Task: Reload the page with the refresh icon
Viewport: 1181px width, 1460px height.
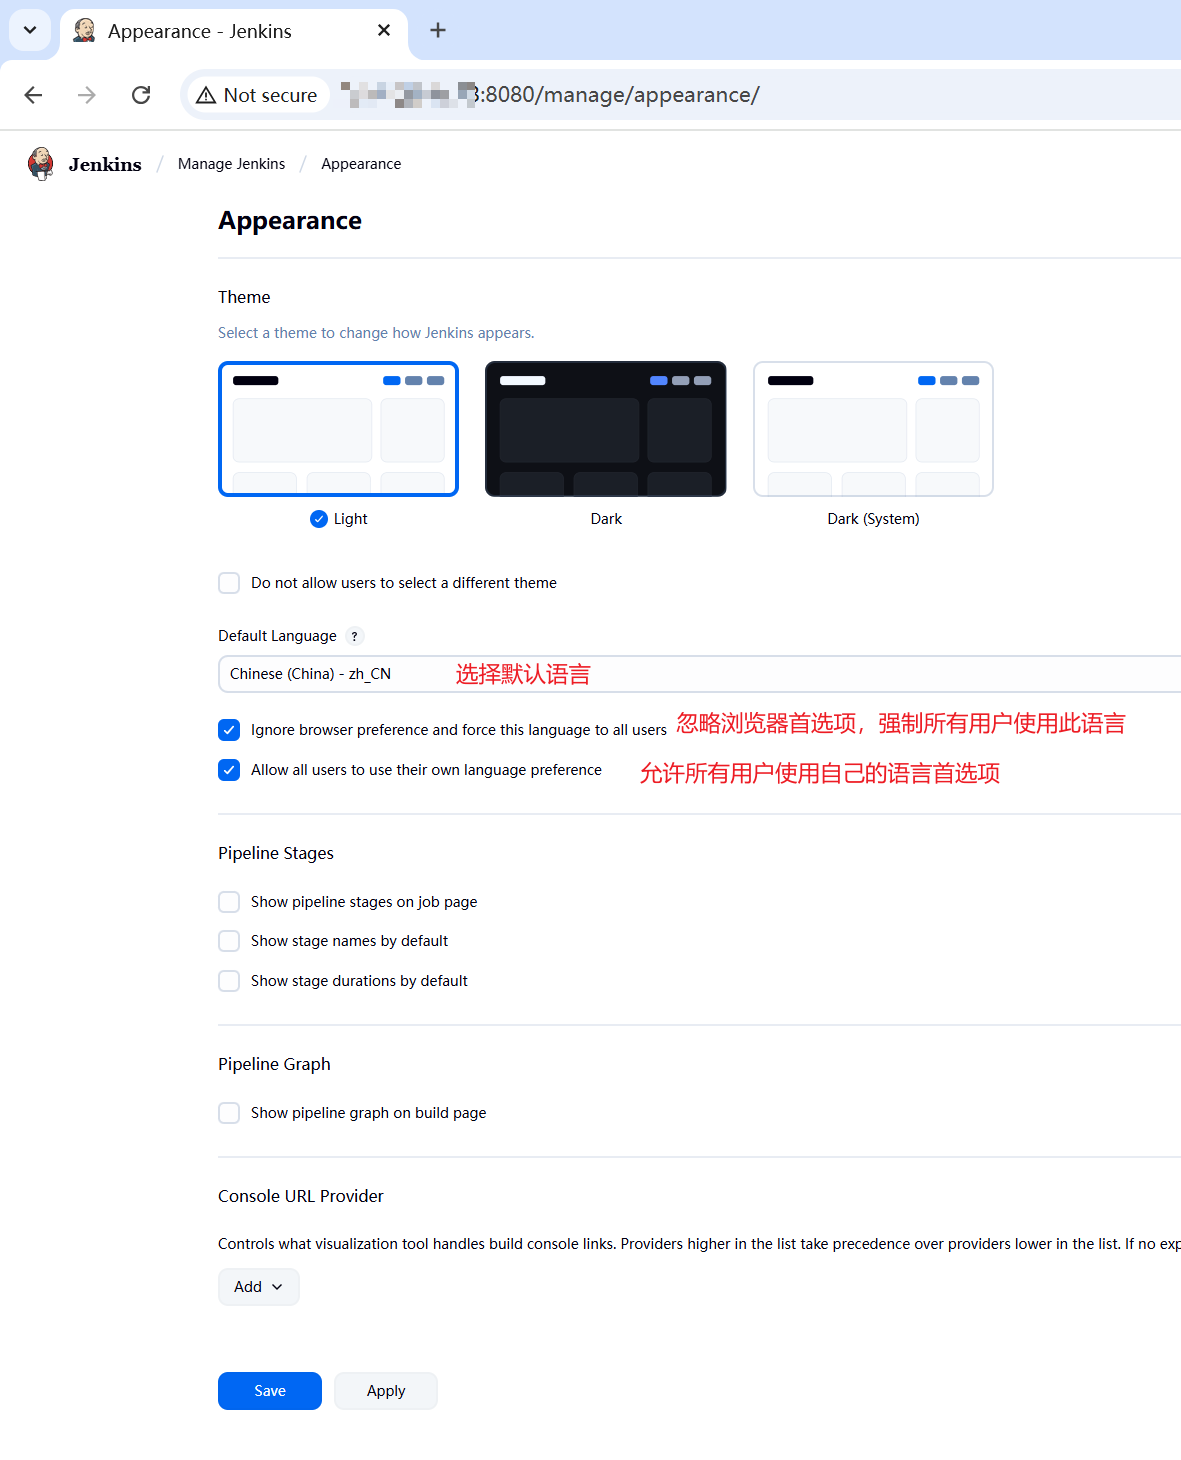Action: point(141,95)
